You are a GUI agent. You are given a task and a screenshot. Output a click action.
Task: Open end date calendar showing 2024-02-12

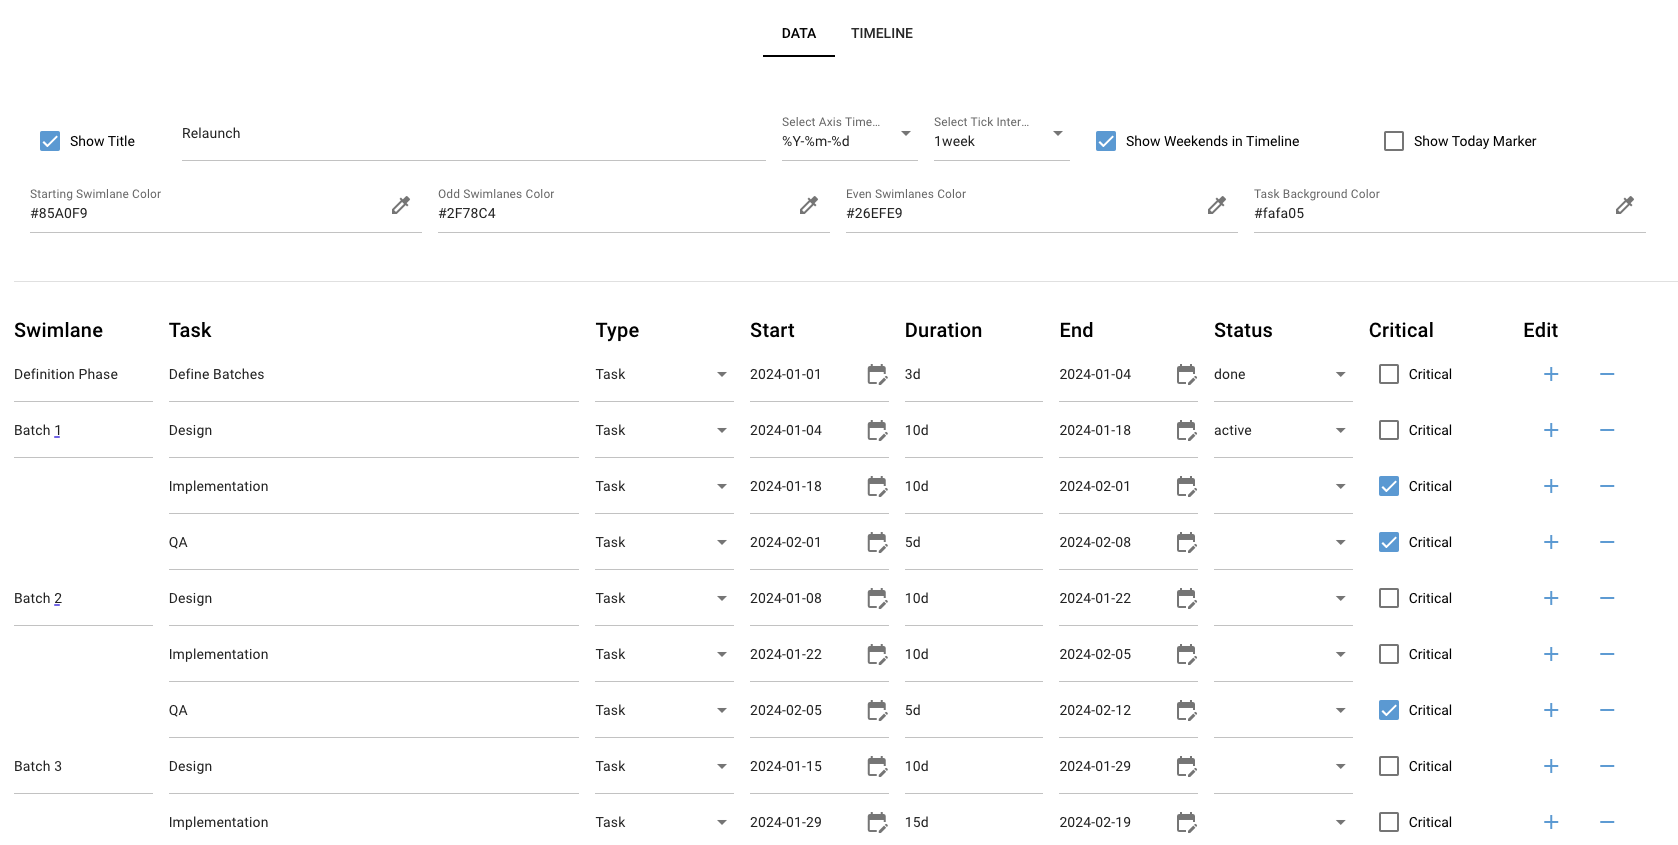[x=1186, y=711]
